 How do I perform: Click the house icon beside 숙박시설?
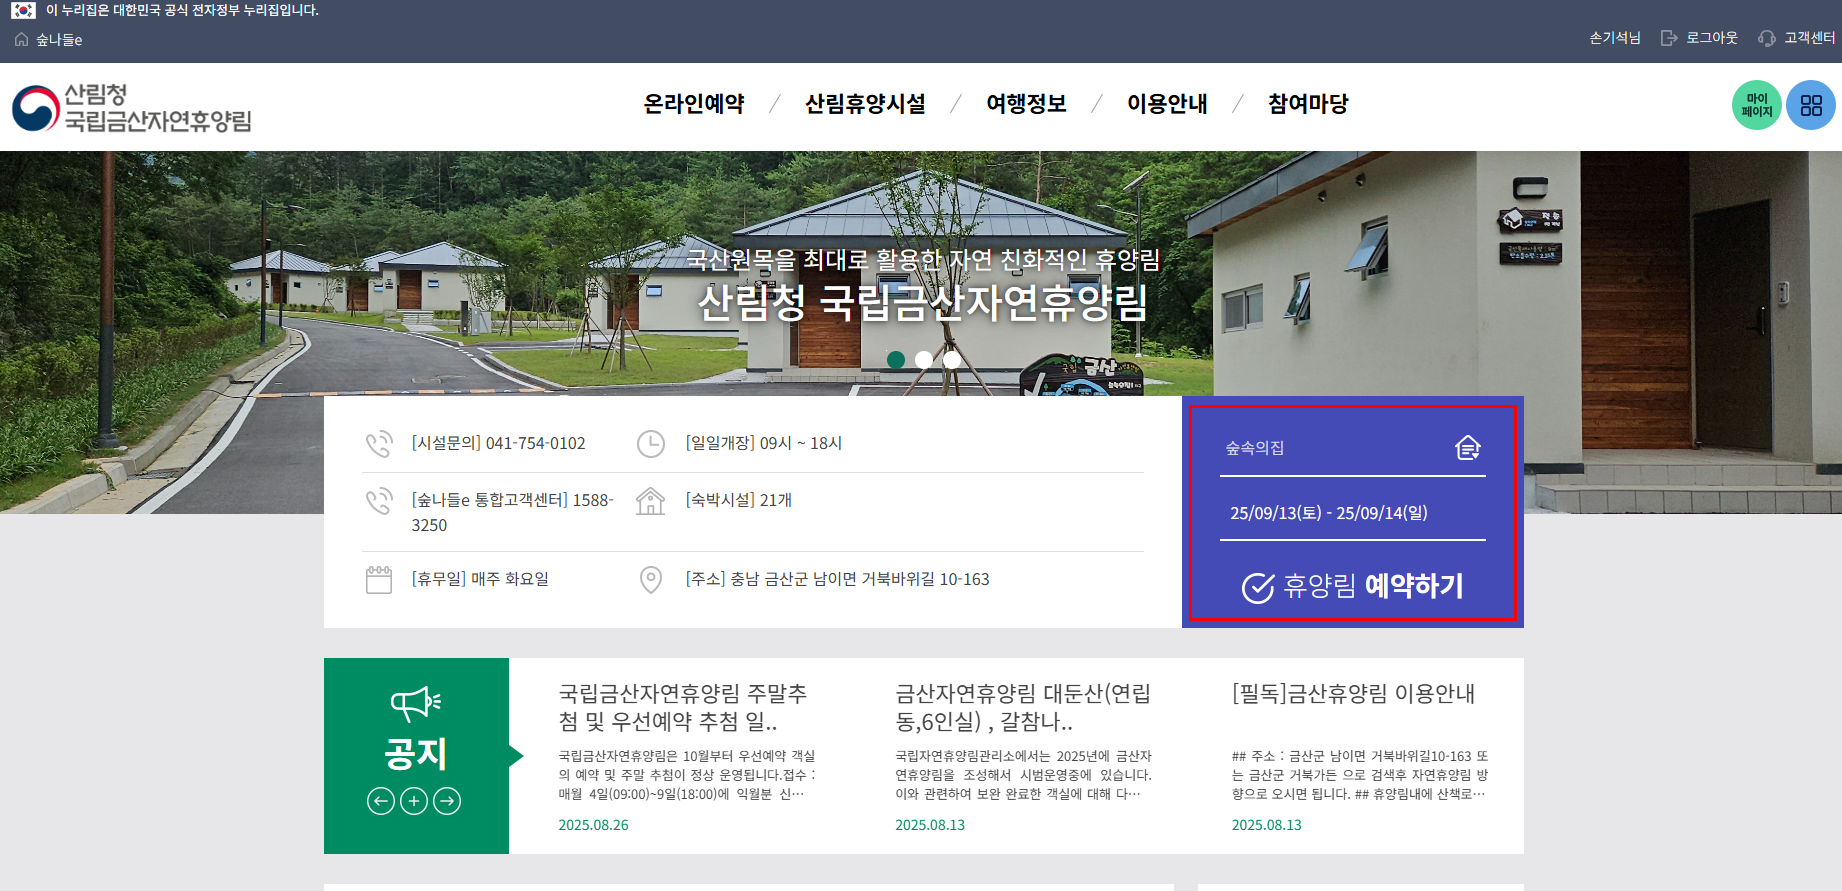tap(651, 501)
